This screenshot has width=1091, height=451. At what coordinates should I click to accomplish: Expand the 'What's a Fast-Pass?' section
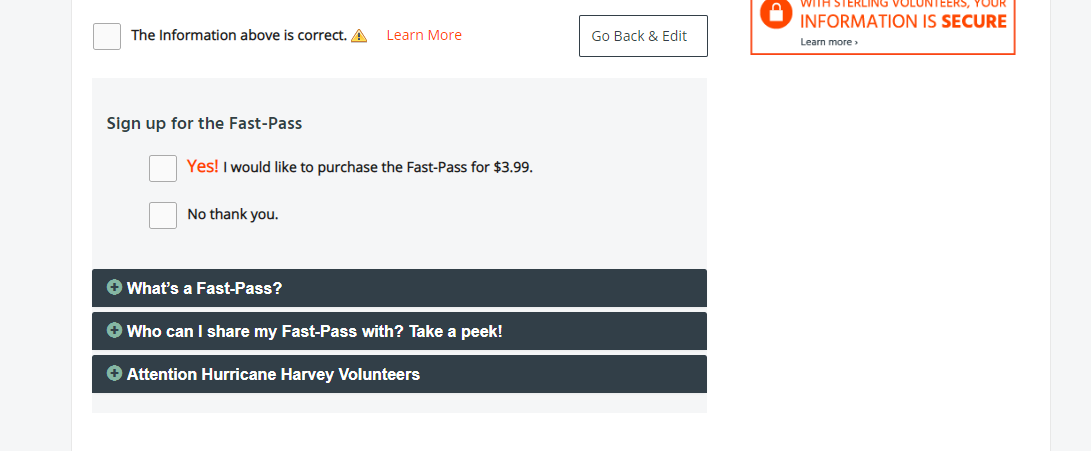pos(399,288)
